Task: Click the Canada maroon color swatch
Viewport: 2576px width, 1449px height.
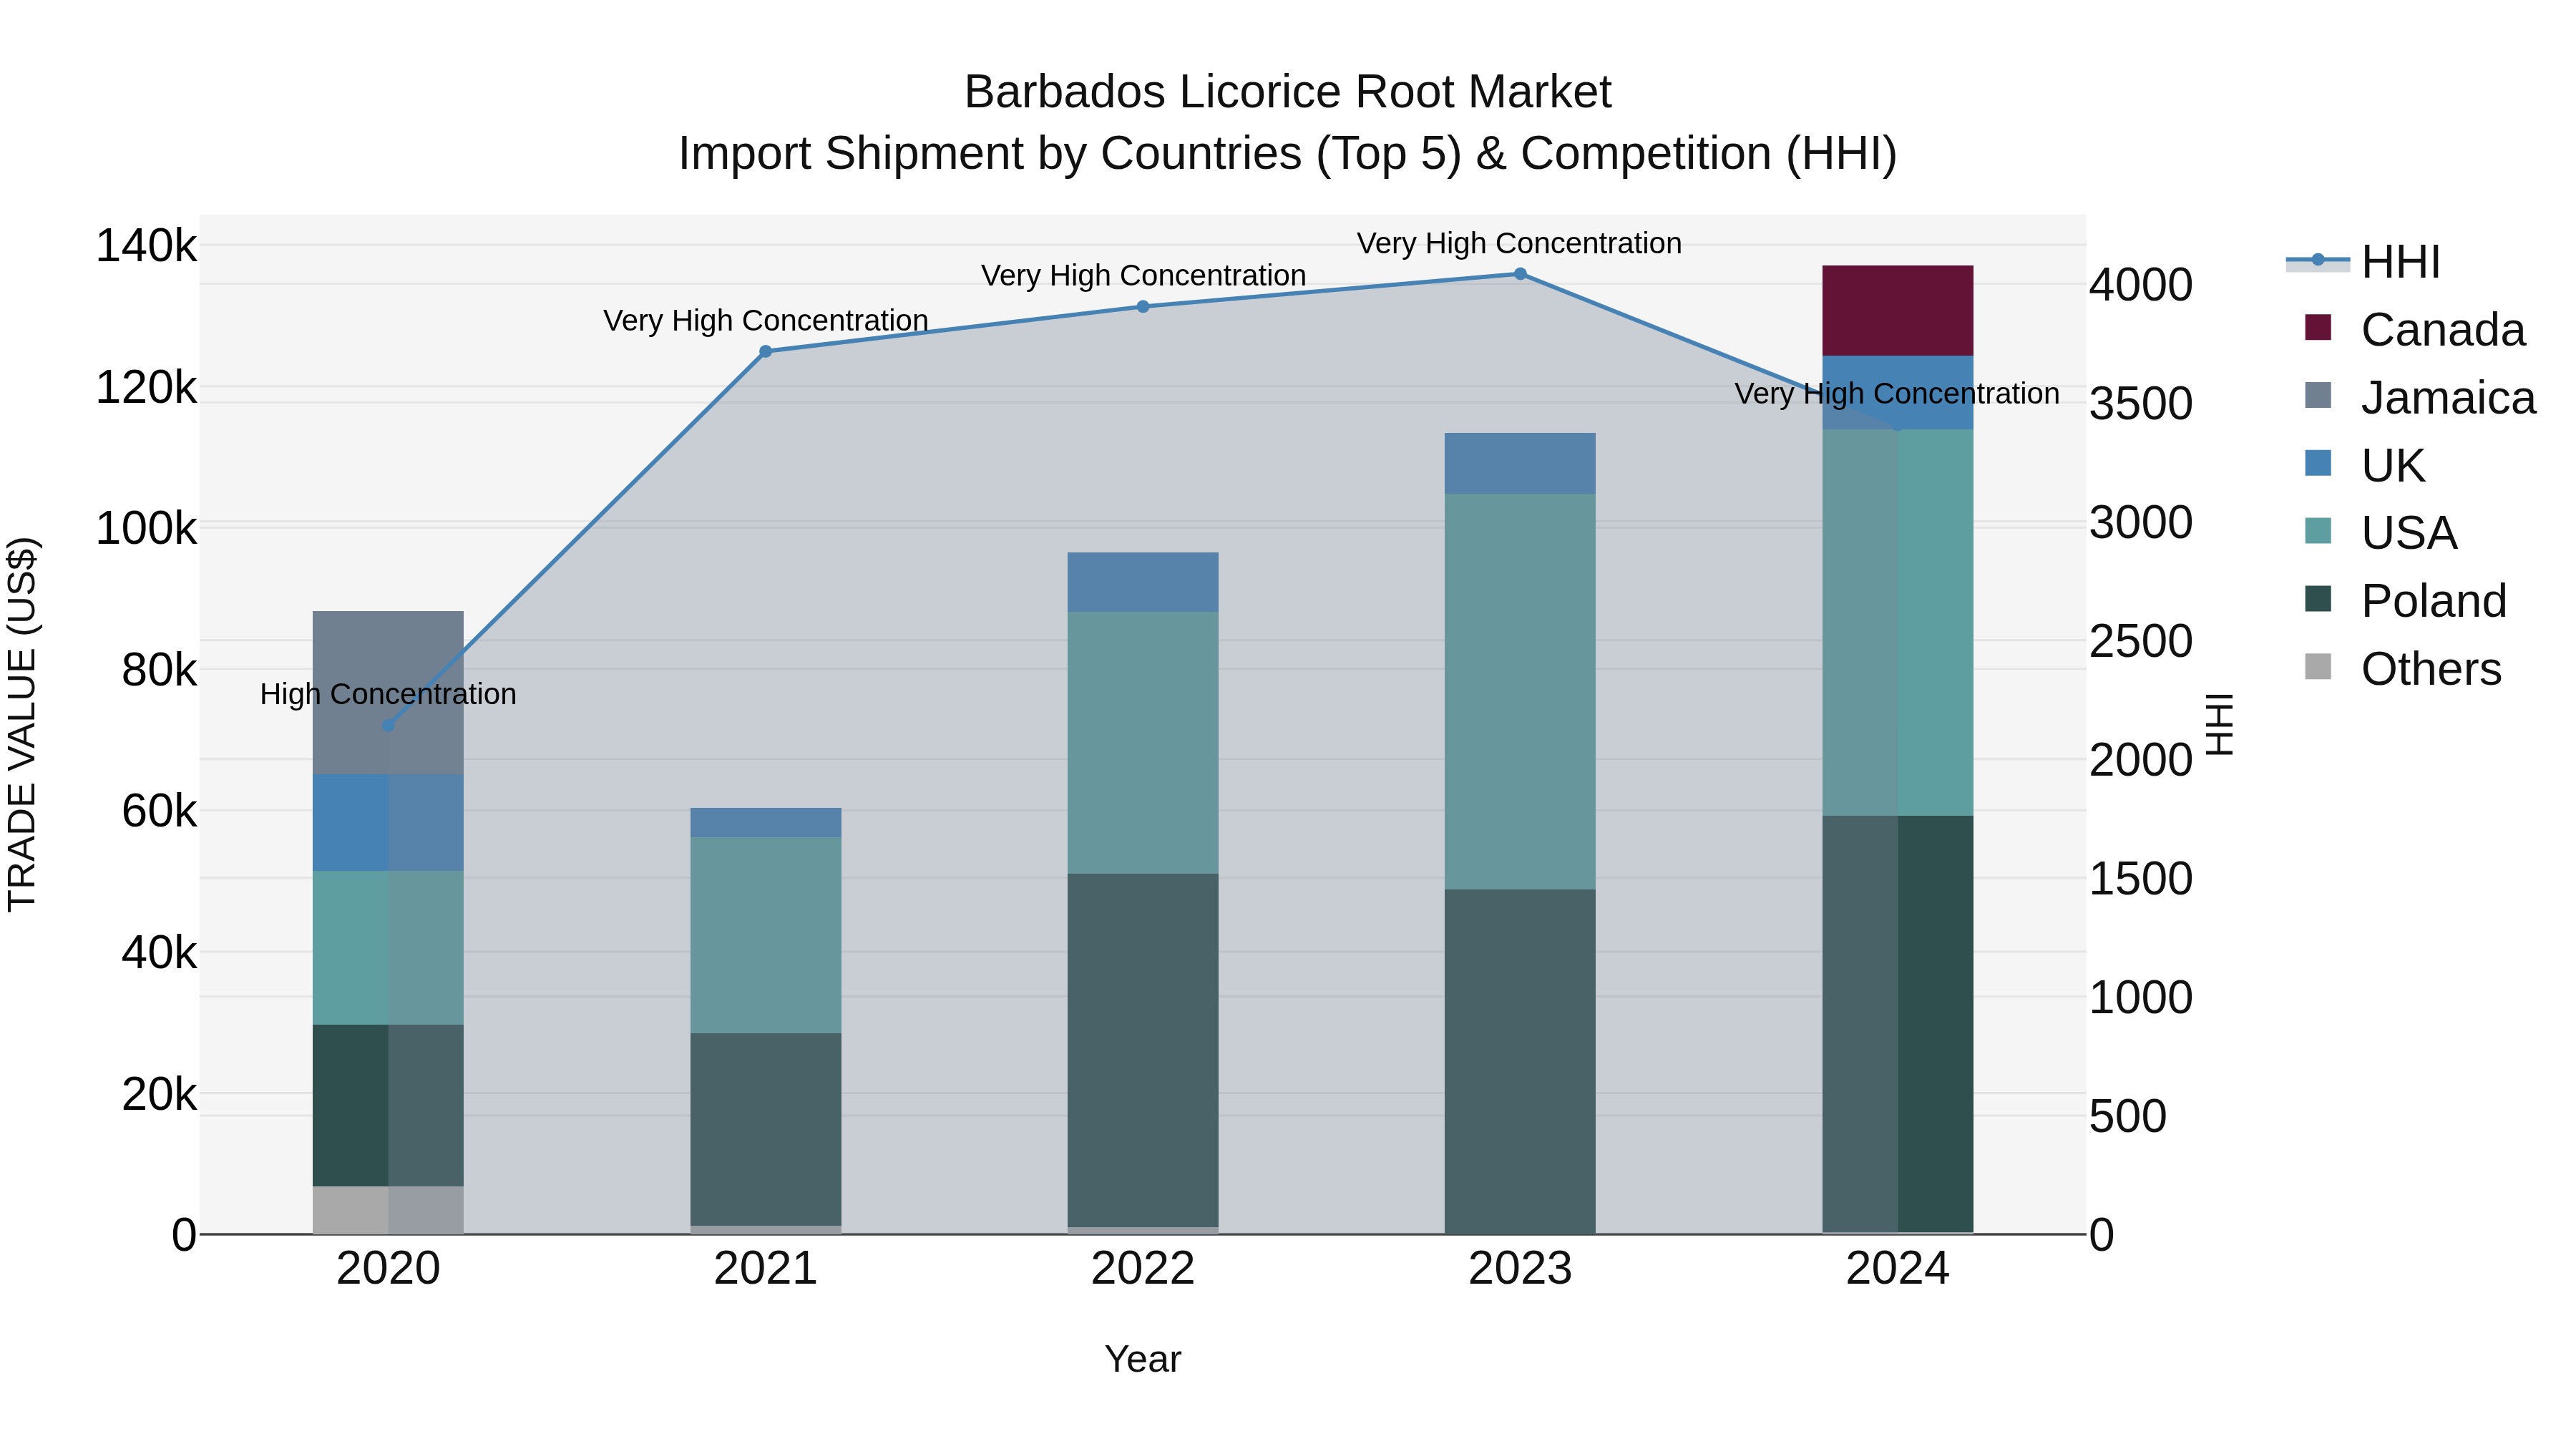Action: [2317, 327]
